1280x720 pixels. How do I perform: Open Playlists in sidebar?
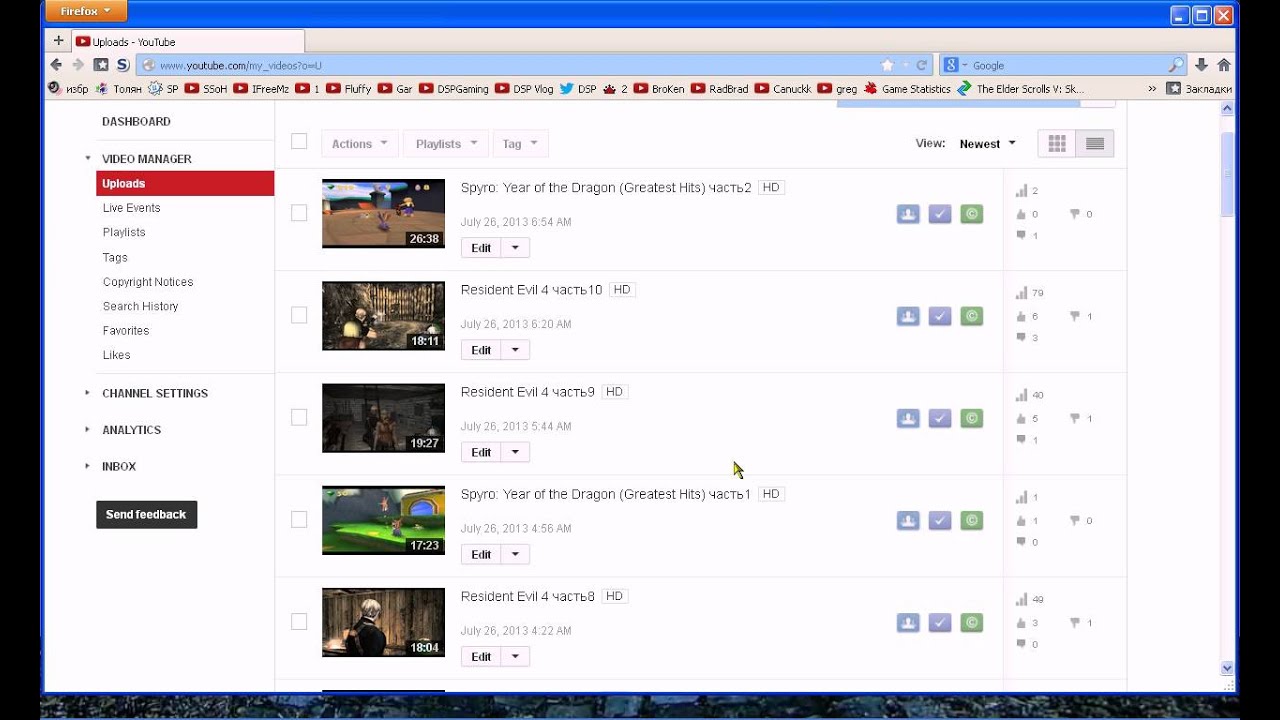point(124,232)
